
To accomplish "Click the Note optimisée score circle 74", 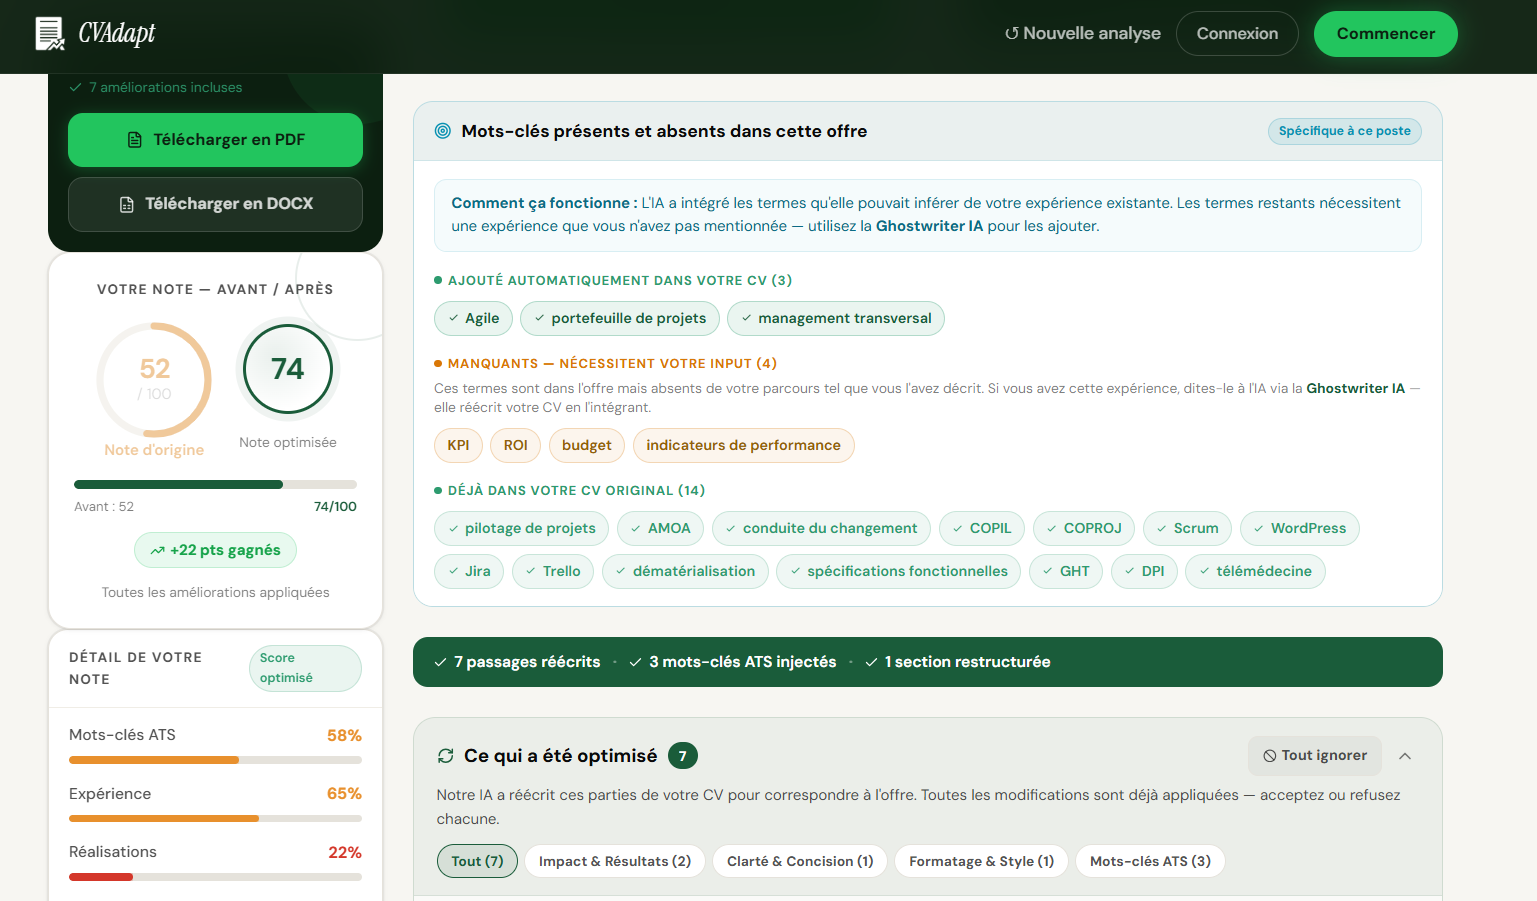I will tap(288, 369).
